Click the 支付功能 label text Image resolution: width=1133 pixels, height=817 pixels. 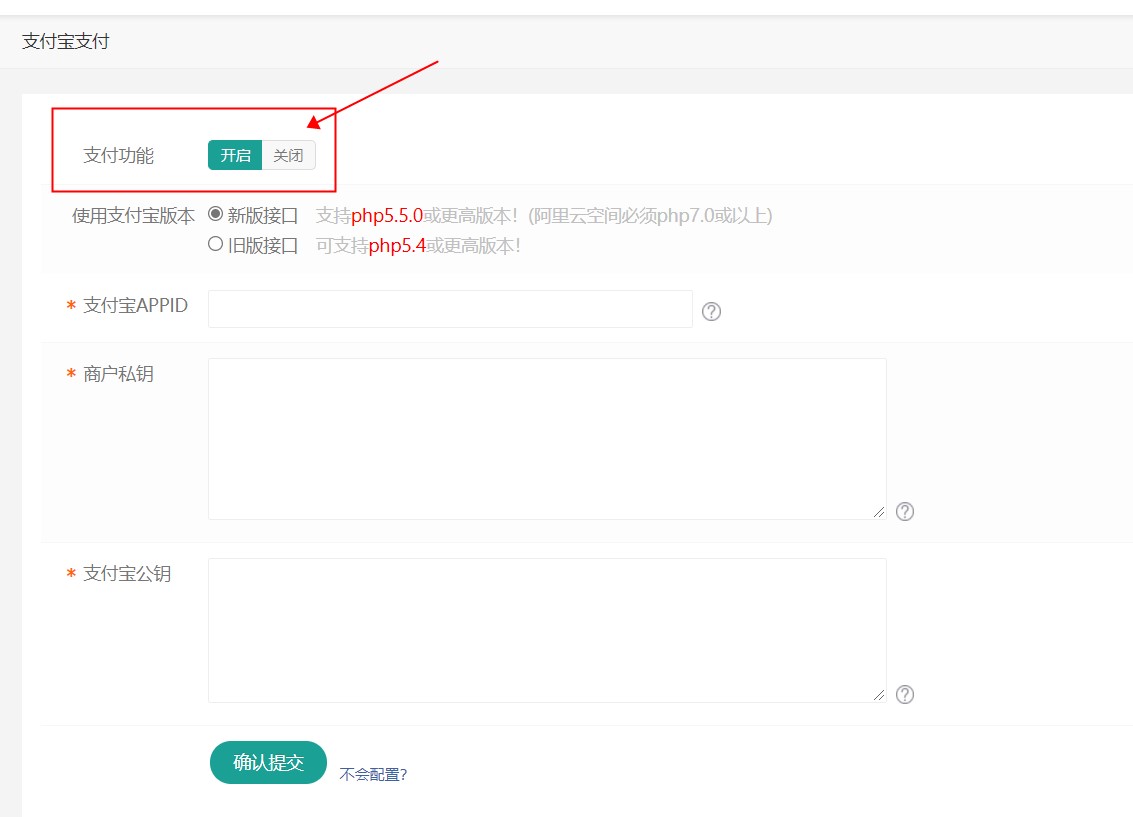coord(119,155)
